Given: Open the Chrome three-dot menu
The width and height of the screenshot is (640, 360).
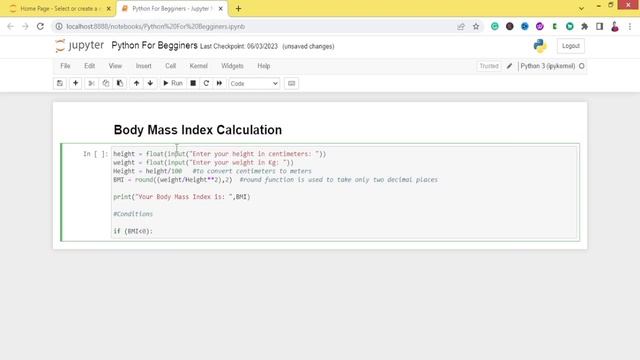Looking at the screenshot, I should [x=630, y=27].
